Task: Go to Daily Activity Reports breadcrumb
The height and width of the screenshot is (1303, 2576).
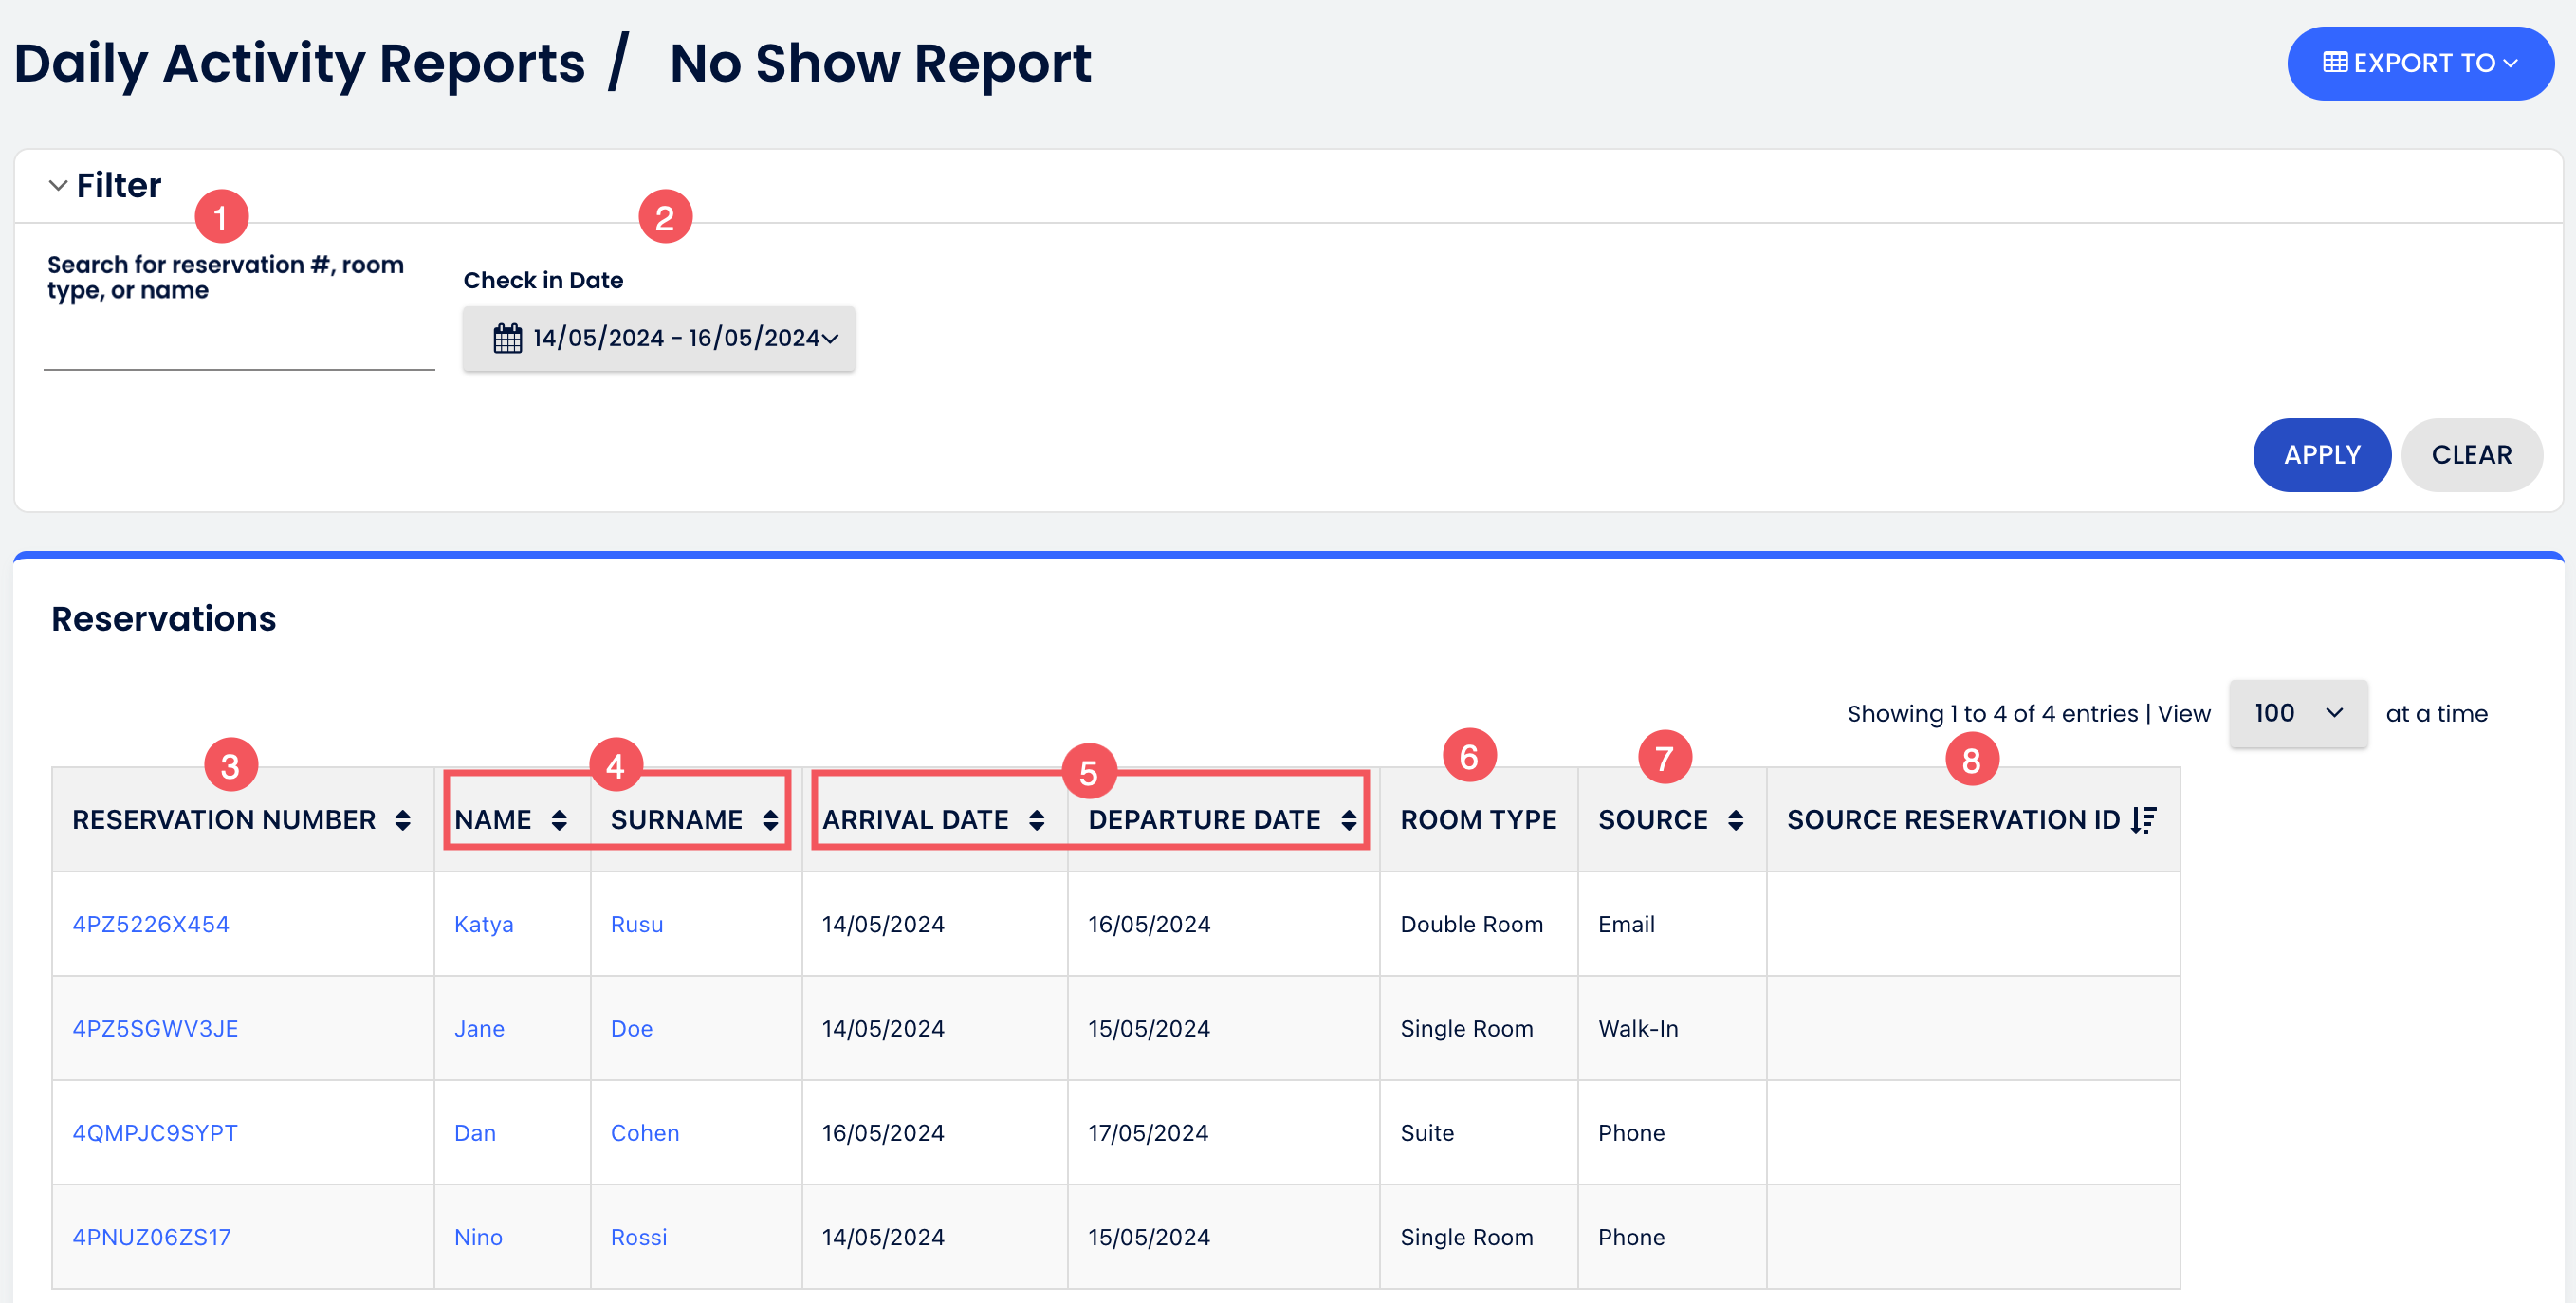Action: coord(300,63)
